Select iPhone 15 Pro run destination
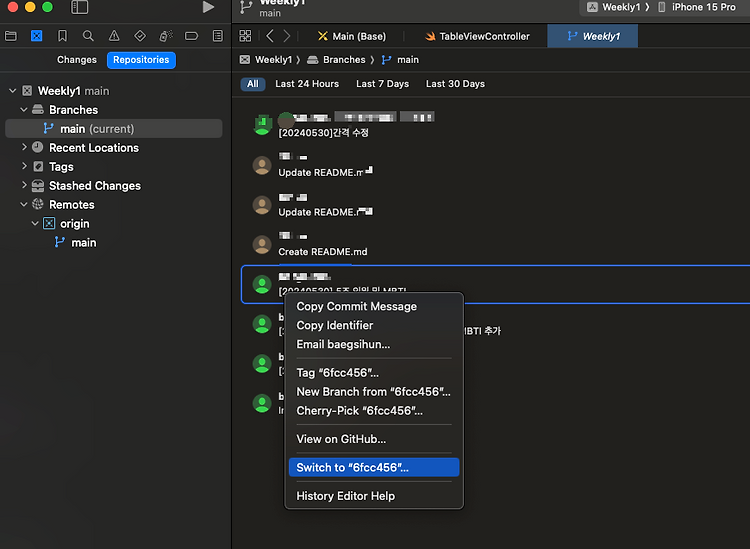Image resolution: width=750 pixels, height=549 pixels. (704, 7)
